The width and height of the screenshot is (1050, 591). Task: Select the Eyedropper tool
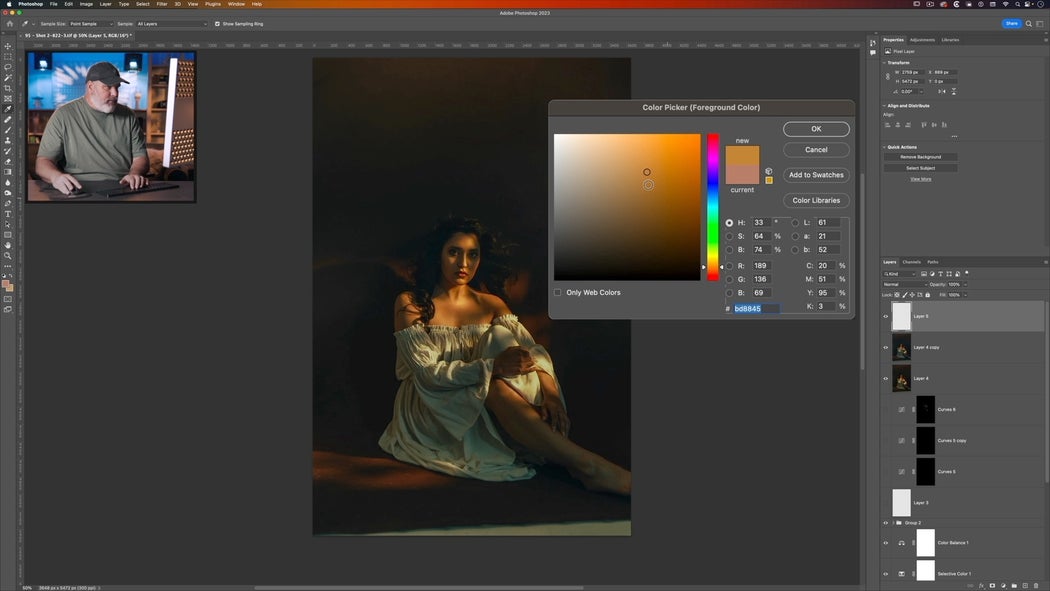tap(6, 107)
